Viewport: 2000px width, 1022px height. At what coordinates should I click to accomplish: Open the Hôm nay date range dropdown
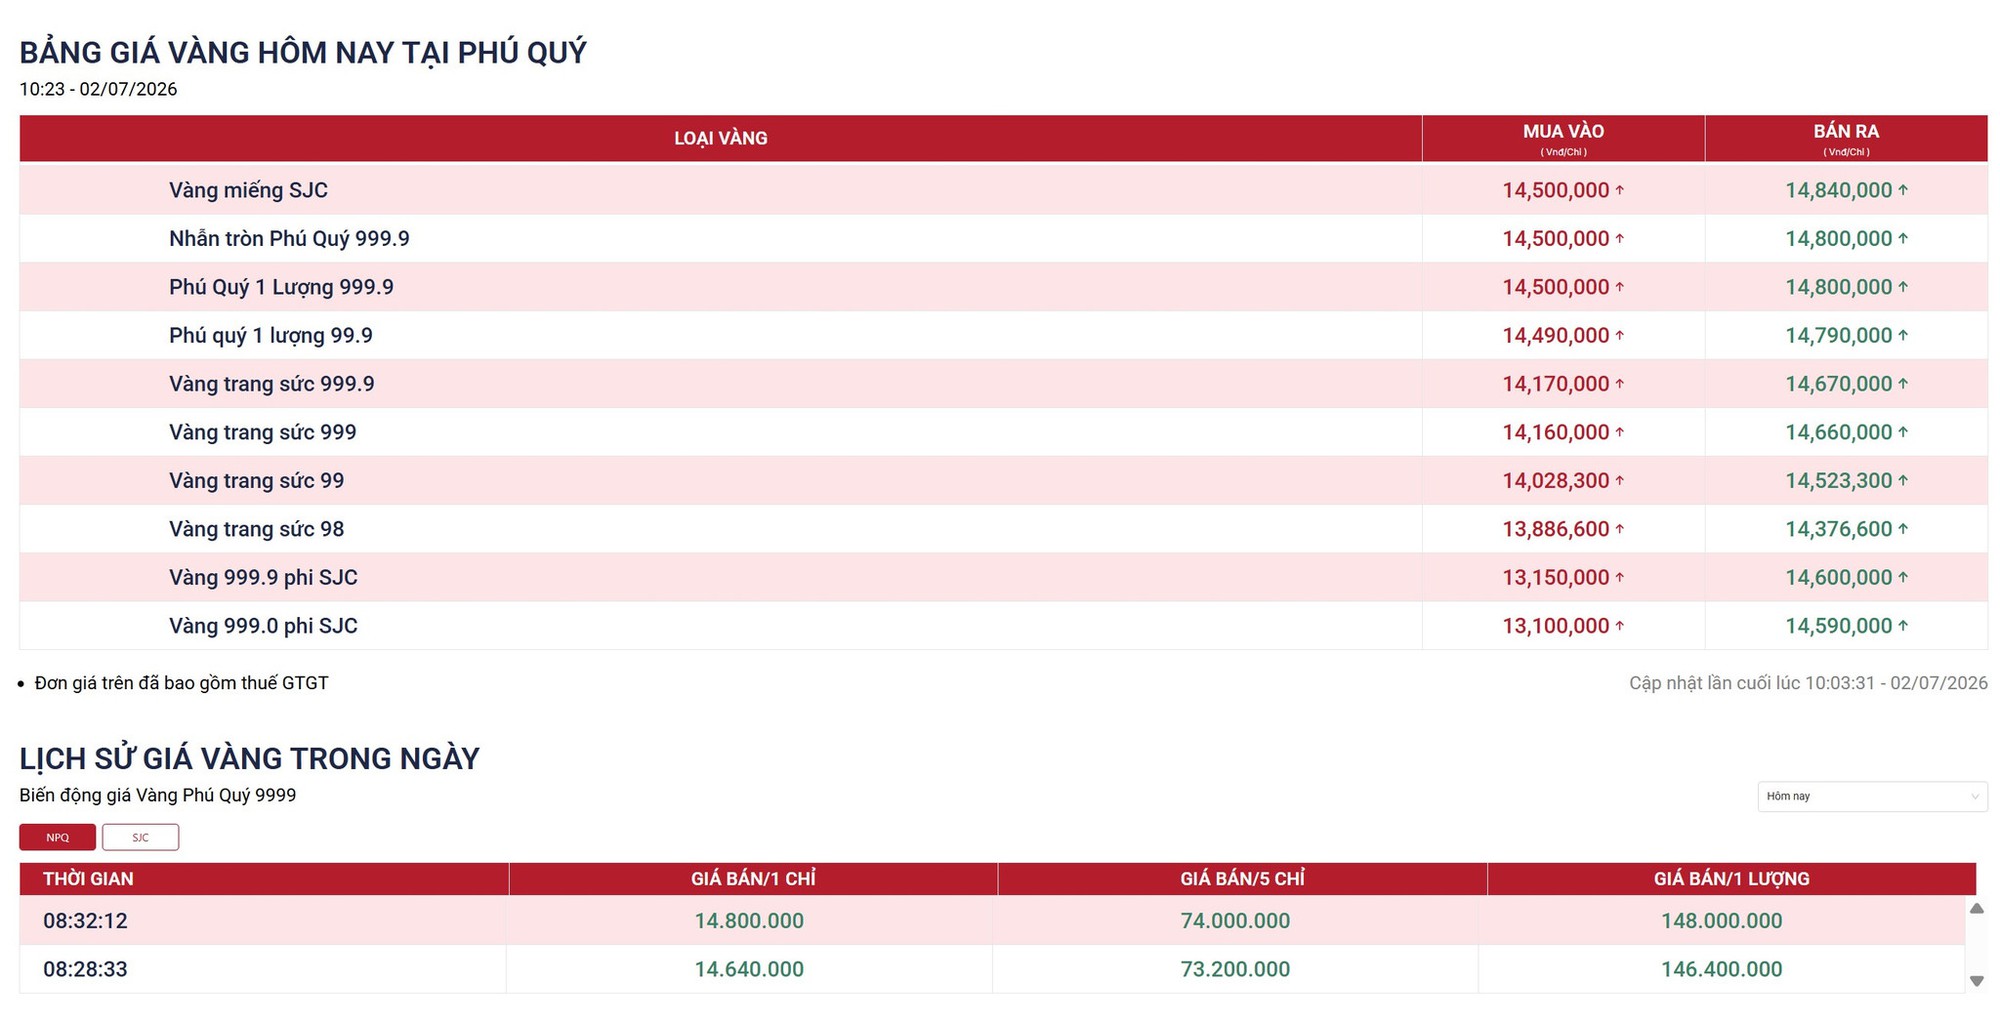[x=1872, y=796]
